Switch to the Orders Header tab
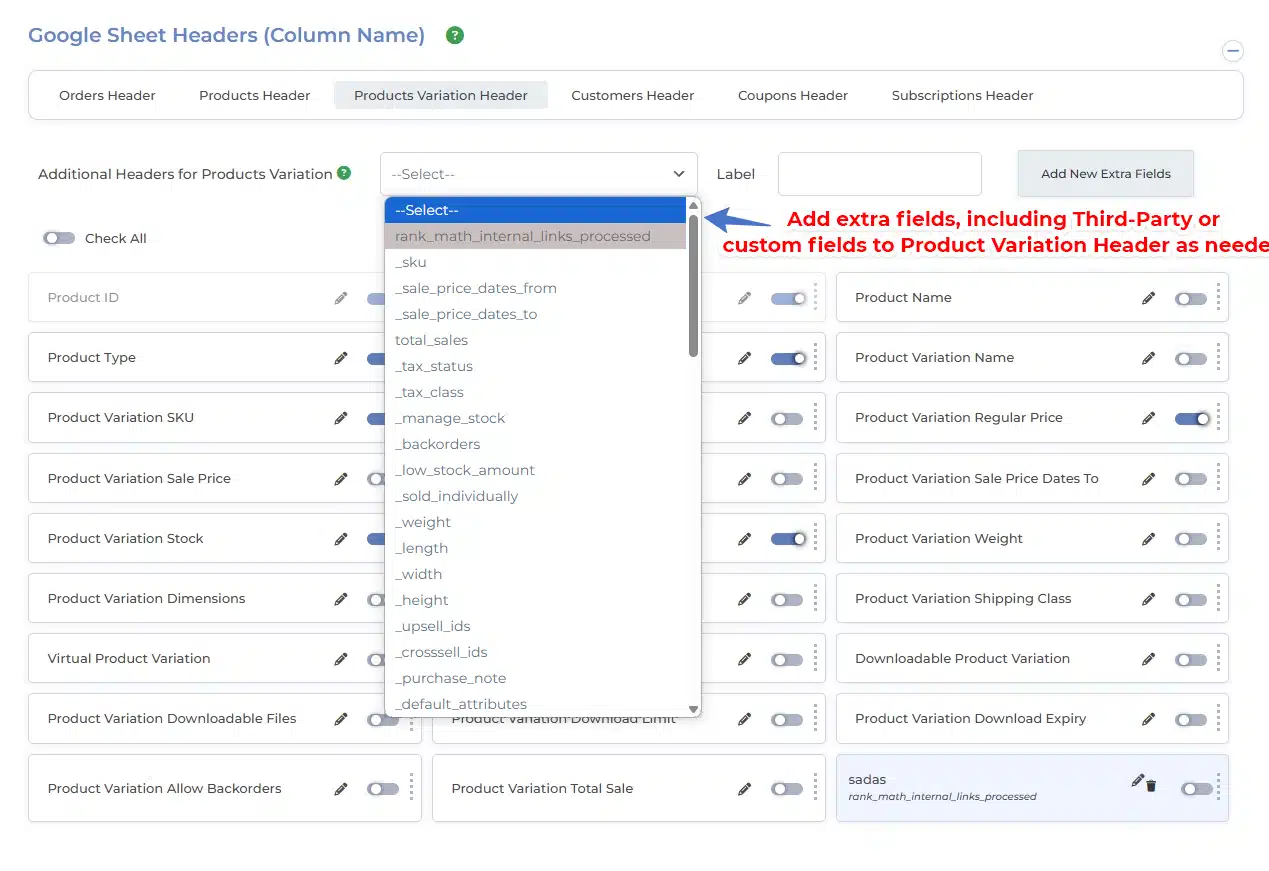Image resolution: width=1269 pixels, height=871 pixels. coord(107,96)
